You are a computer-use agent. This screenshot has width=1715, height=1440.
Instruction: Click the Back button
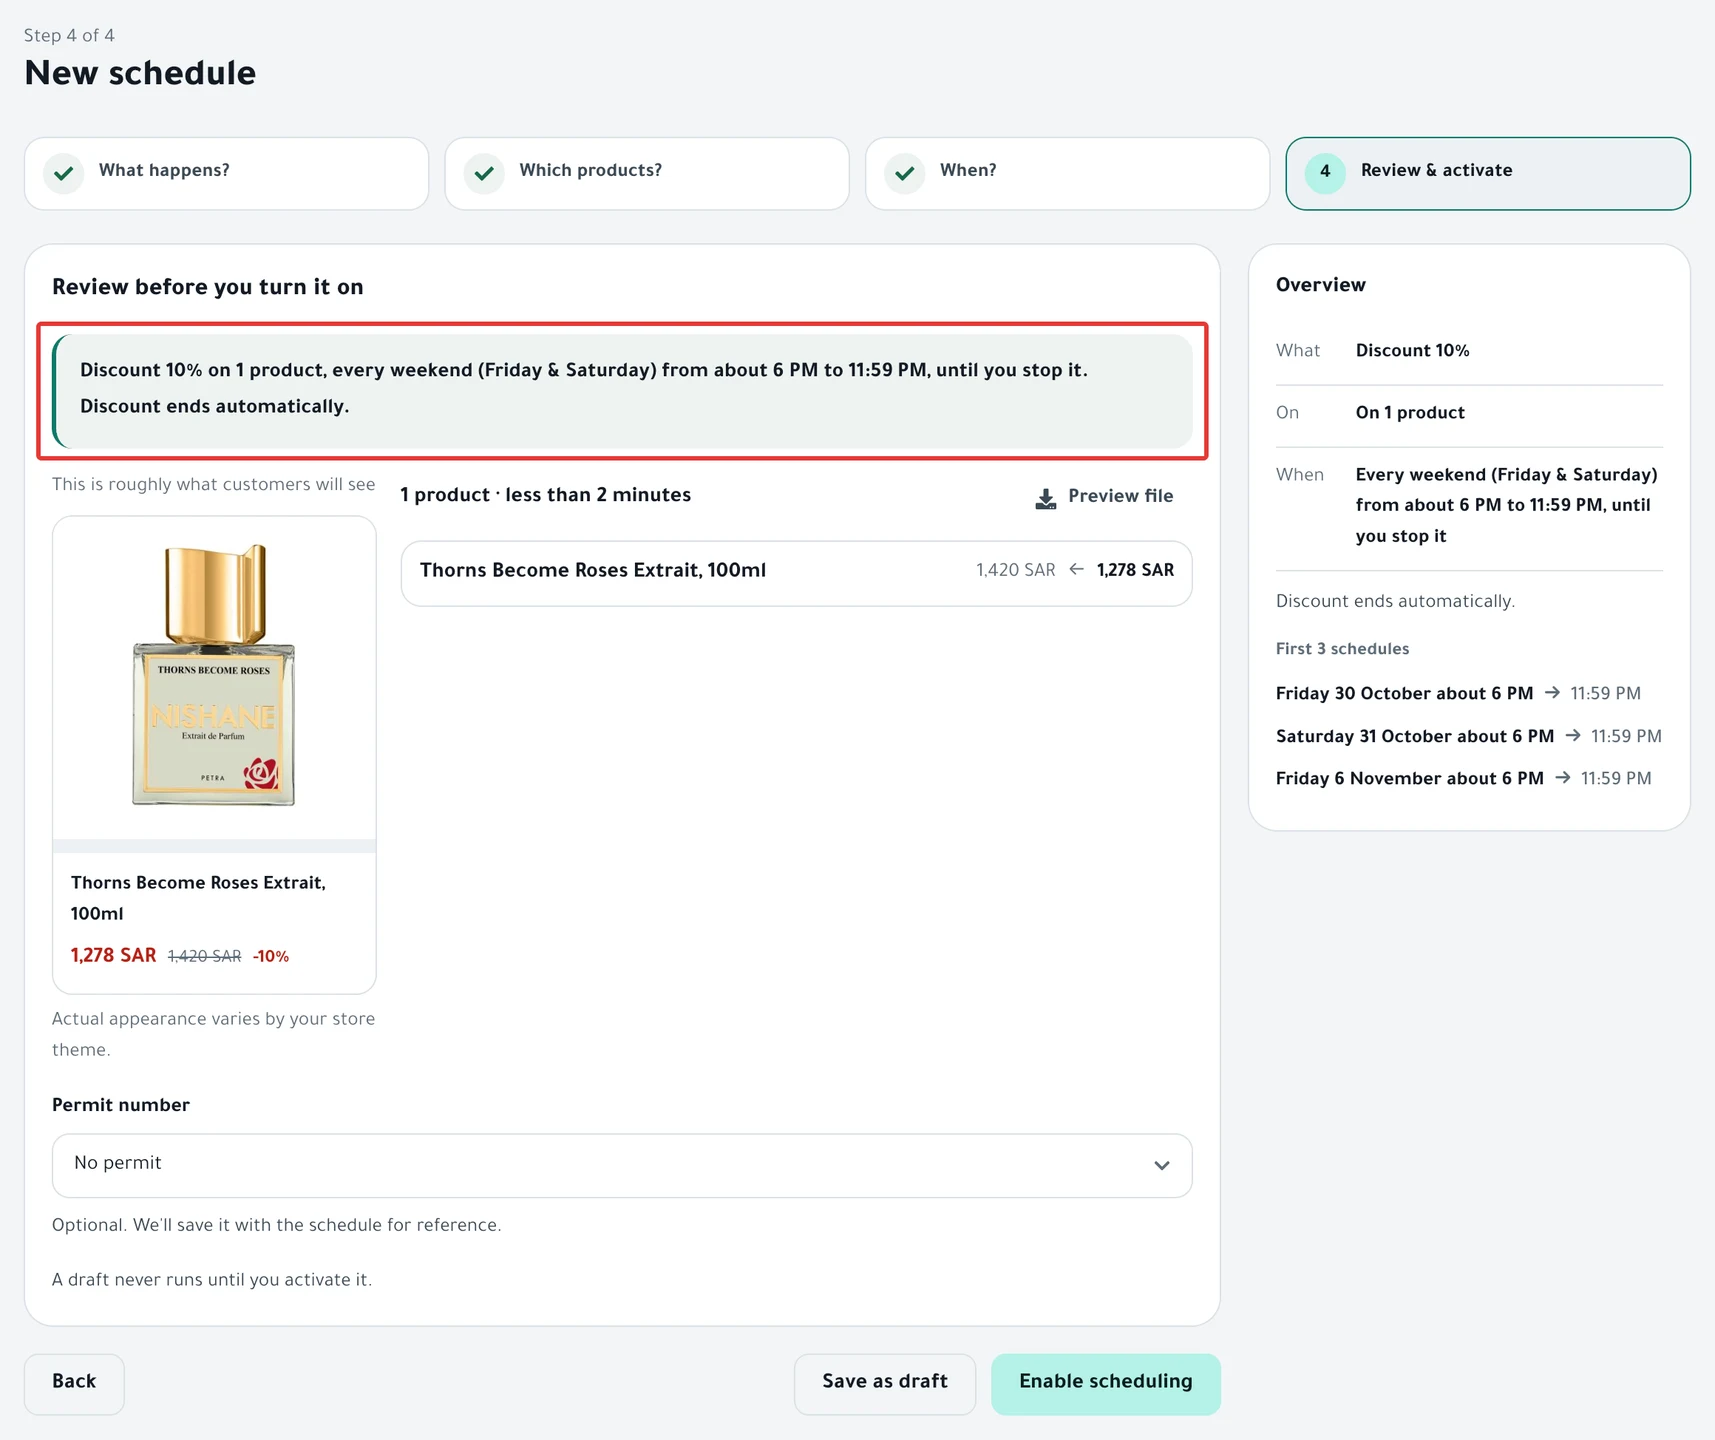click(74, 1384)
